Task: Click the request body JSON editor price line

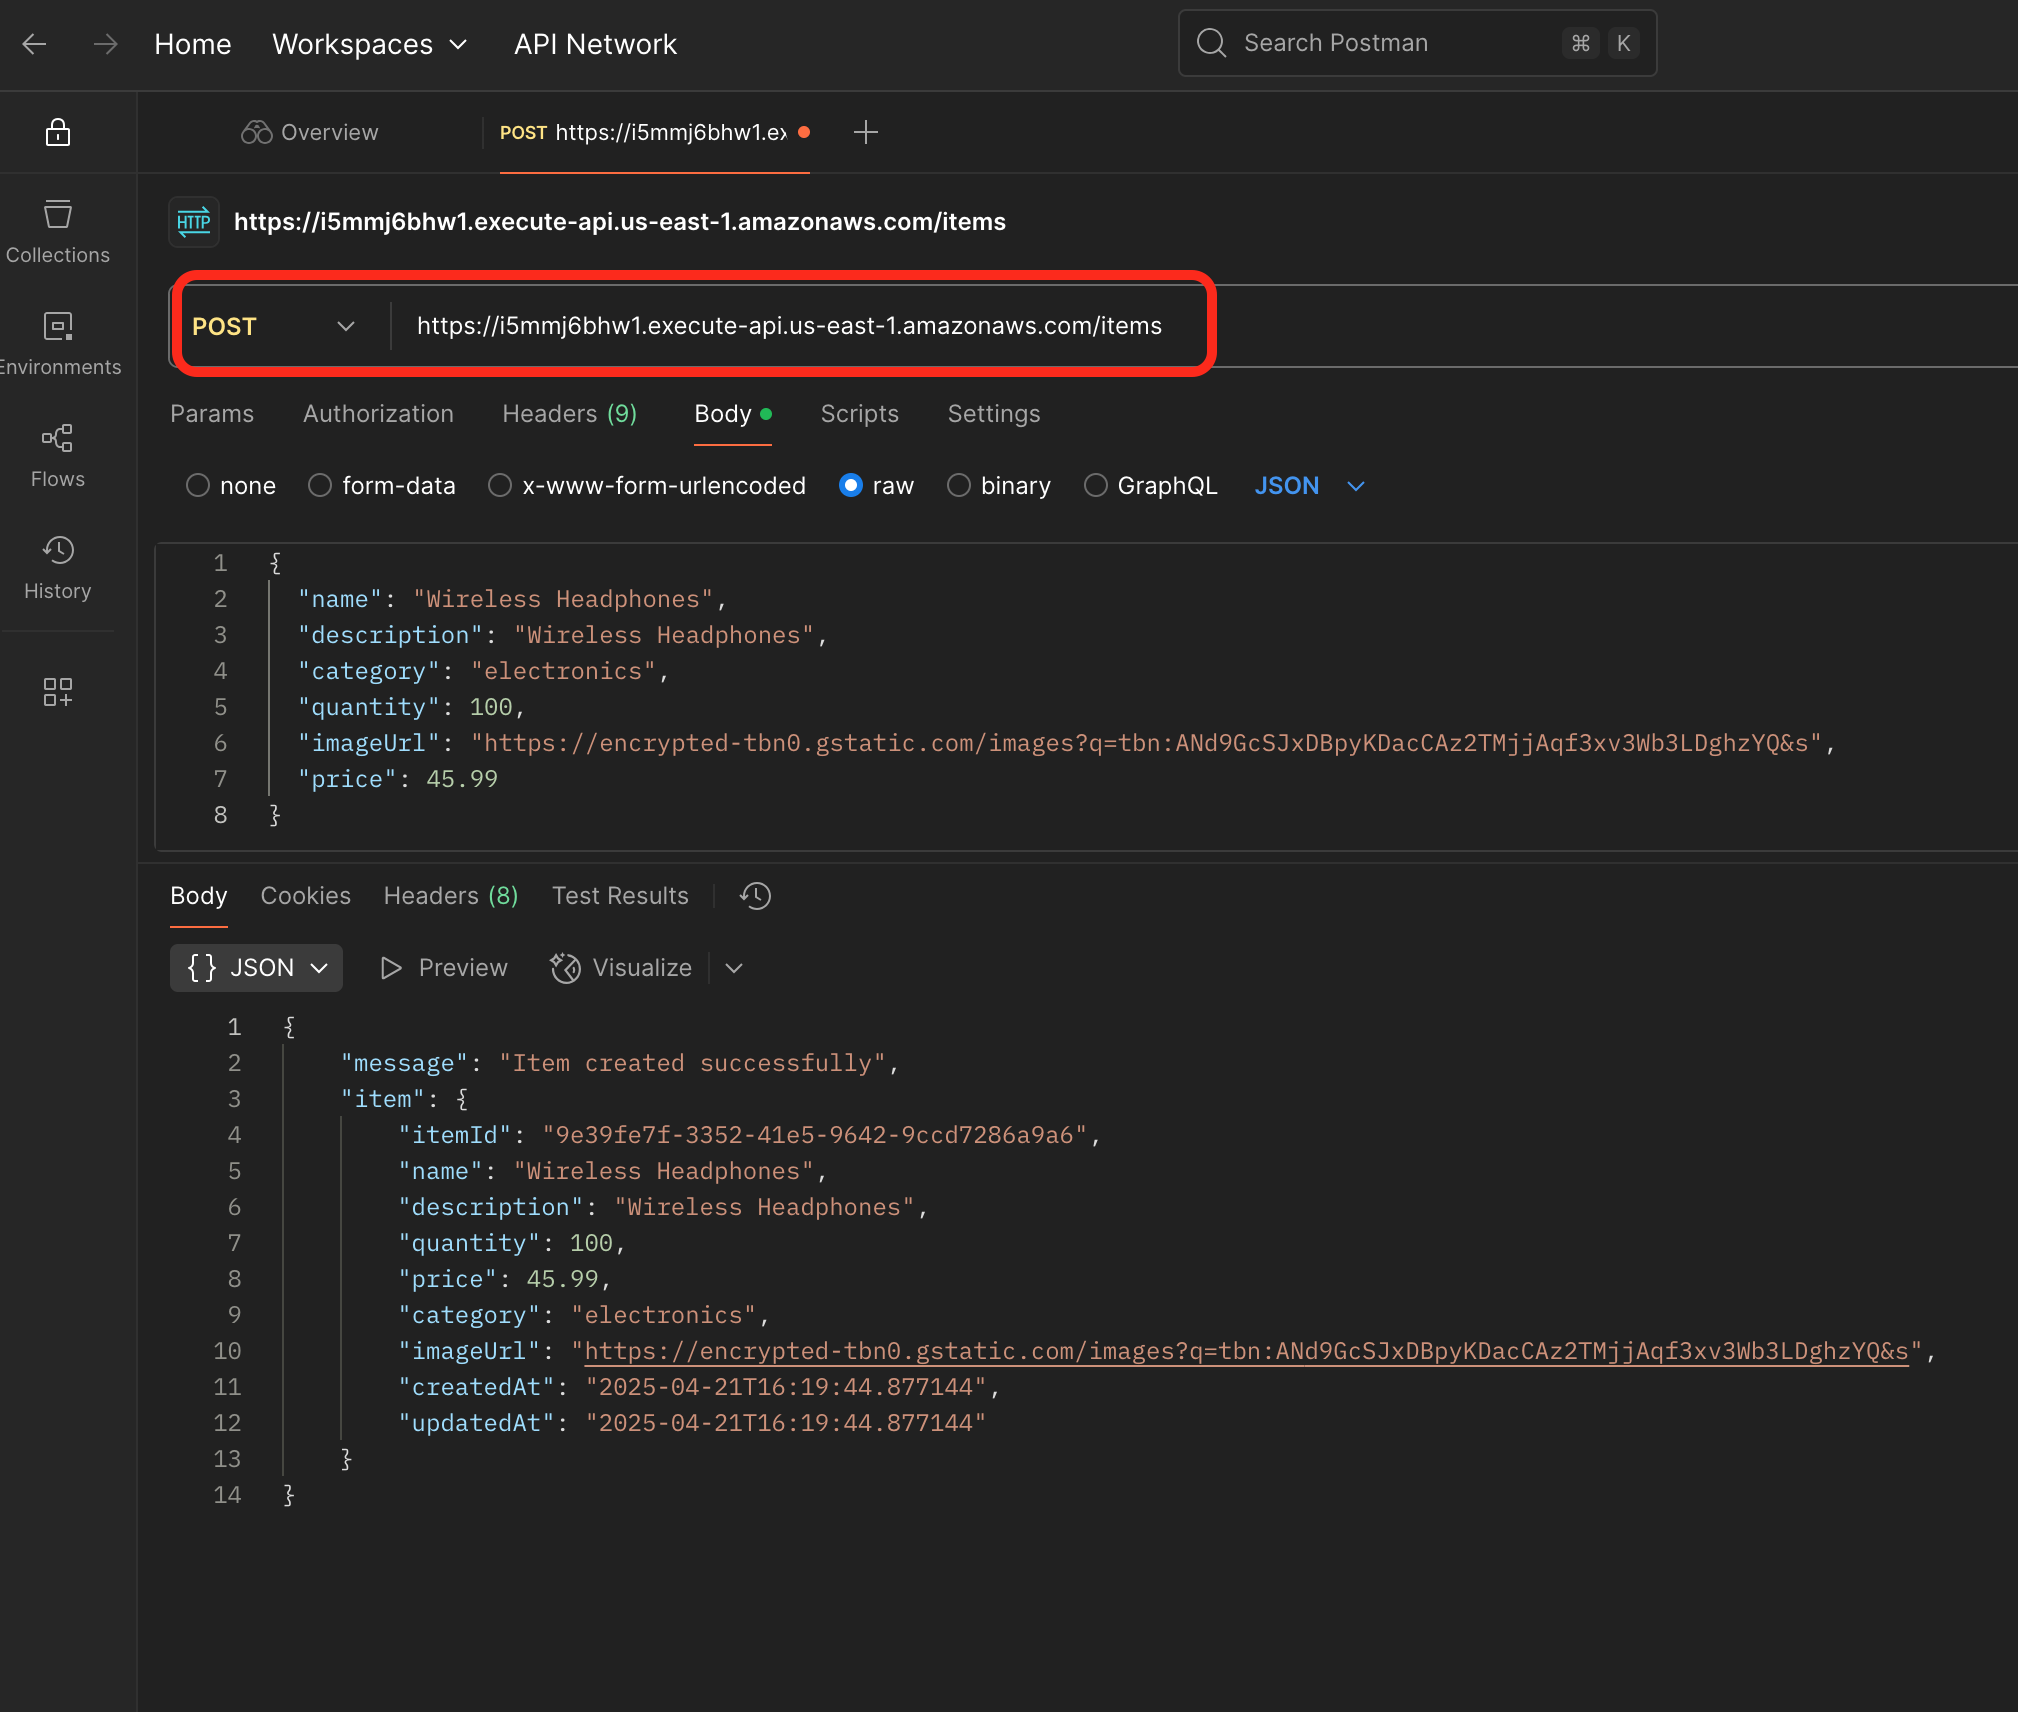Action: pyautogui.click(x=398, y=779)
